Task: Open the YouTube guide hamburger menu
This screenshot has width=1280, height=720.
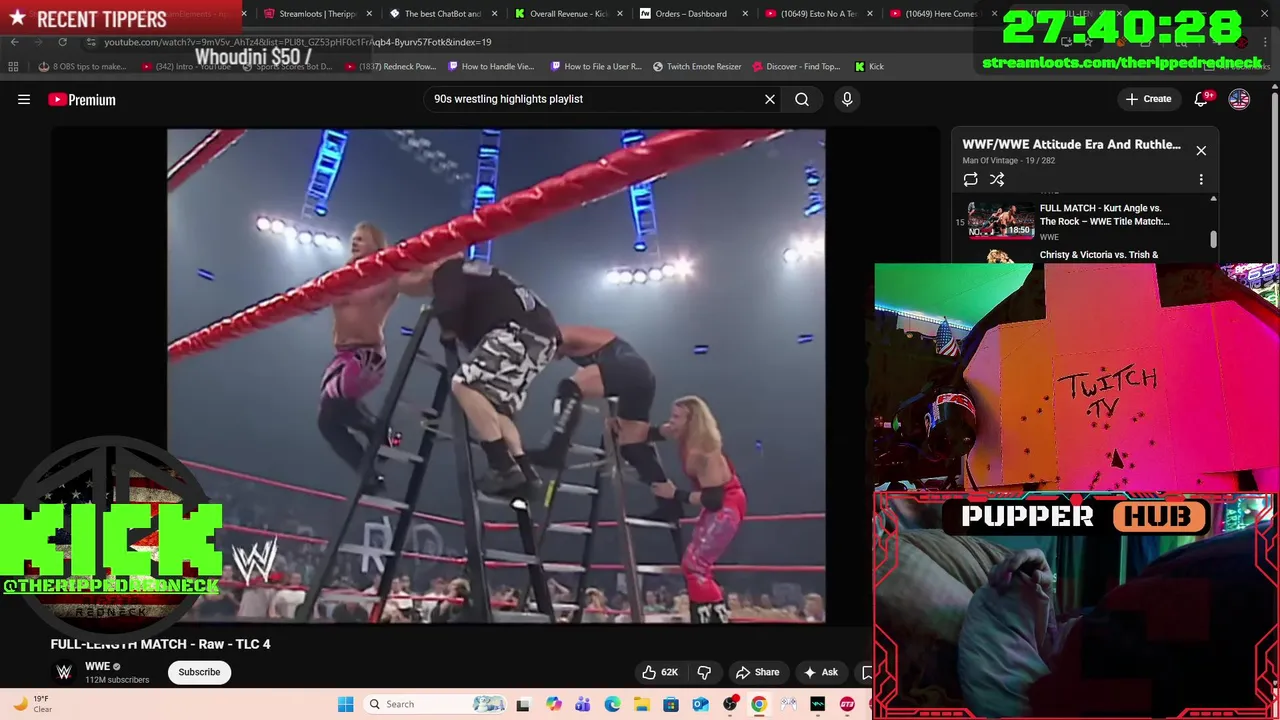Action: pos(24,99)
